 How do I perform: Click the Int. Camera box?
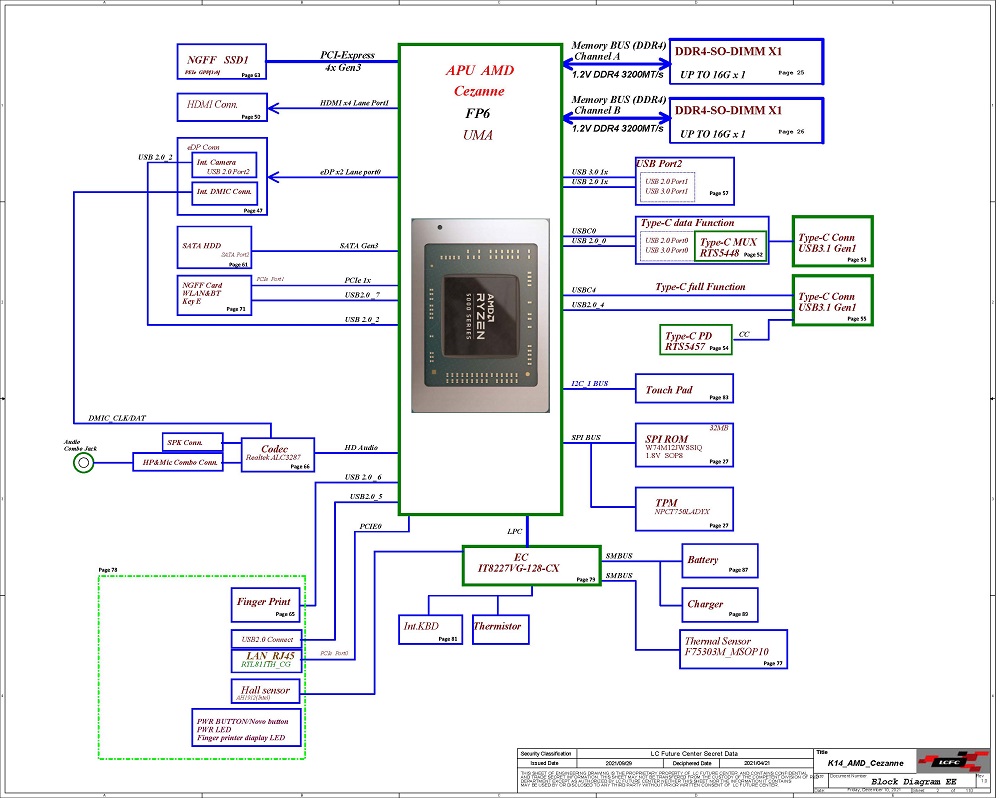224,165
